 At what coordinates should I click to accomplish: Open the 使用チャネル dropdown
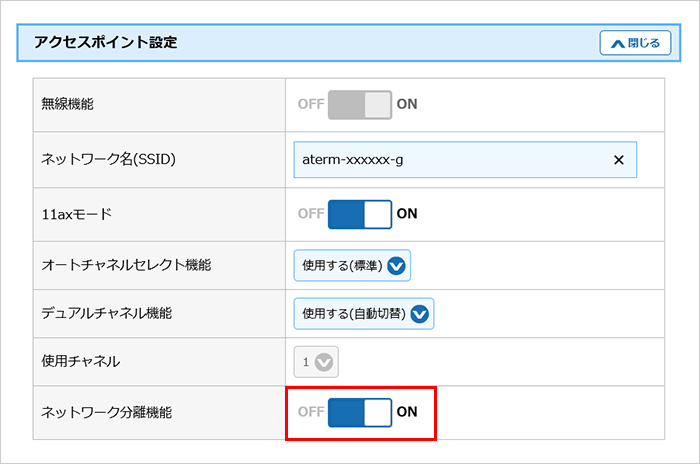pos(313,362)
